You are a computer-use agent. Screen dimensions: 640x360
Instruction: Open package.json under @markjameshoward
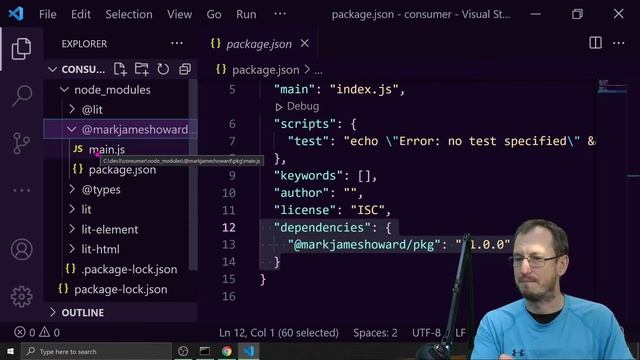[122, 170]
